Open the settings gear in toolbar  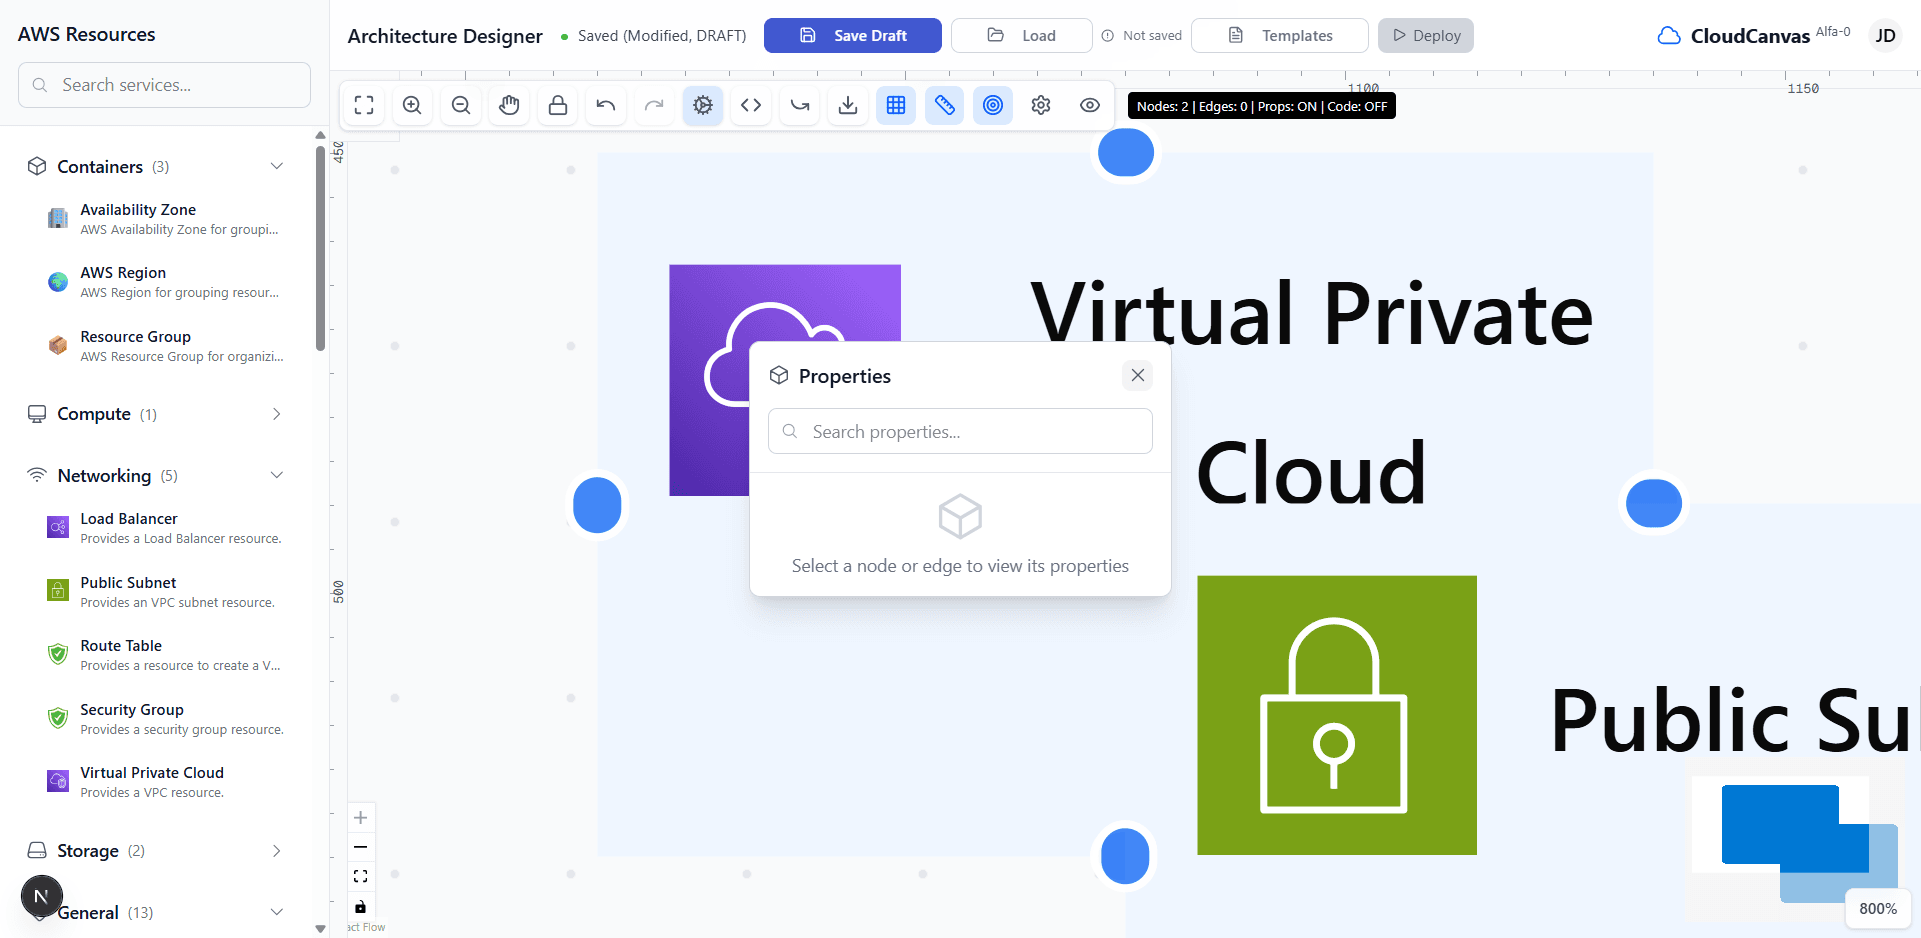pyautogui.click(x=1041, y=105)
